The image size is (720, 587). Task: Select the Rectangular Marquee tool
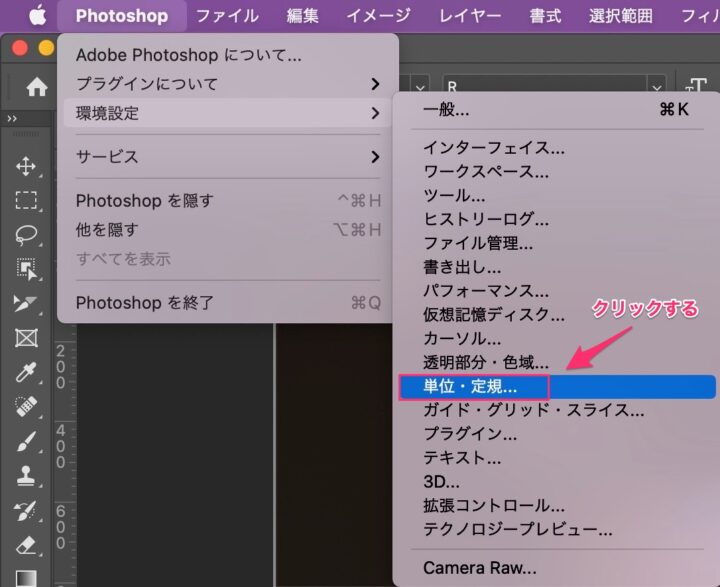(x=26, y=201)
